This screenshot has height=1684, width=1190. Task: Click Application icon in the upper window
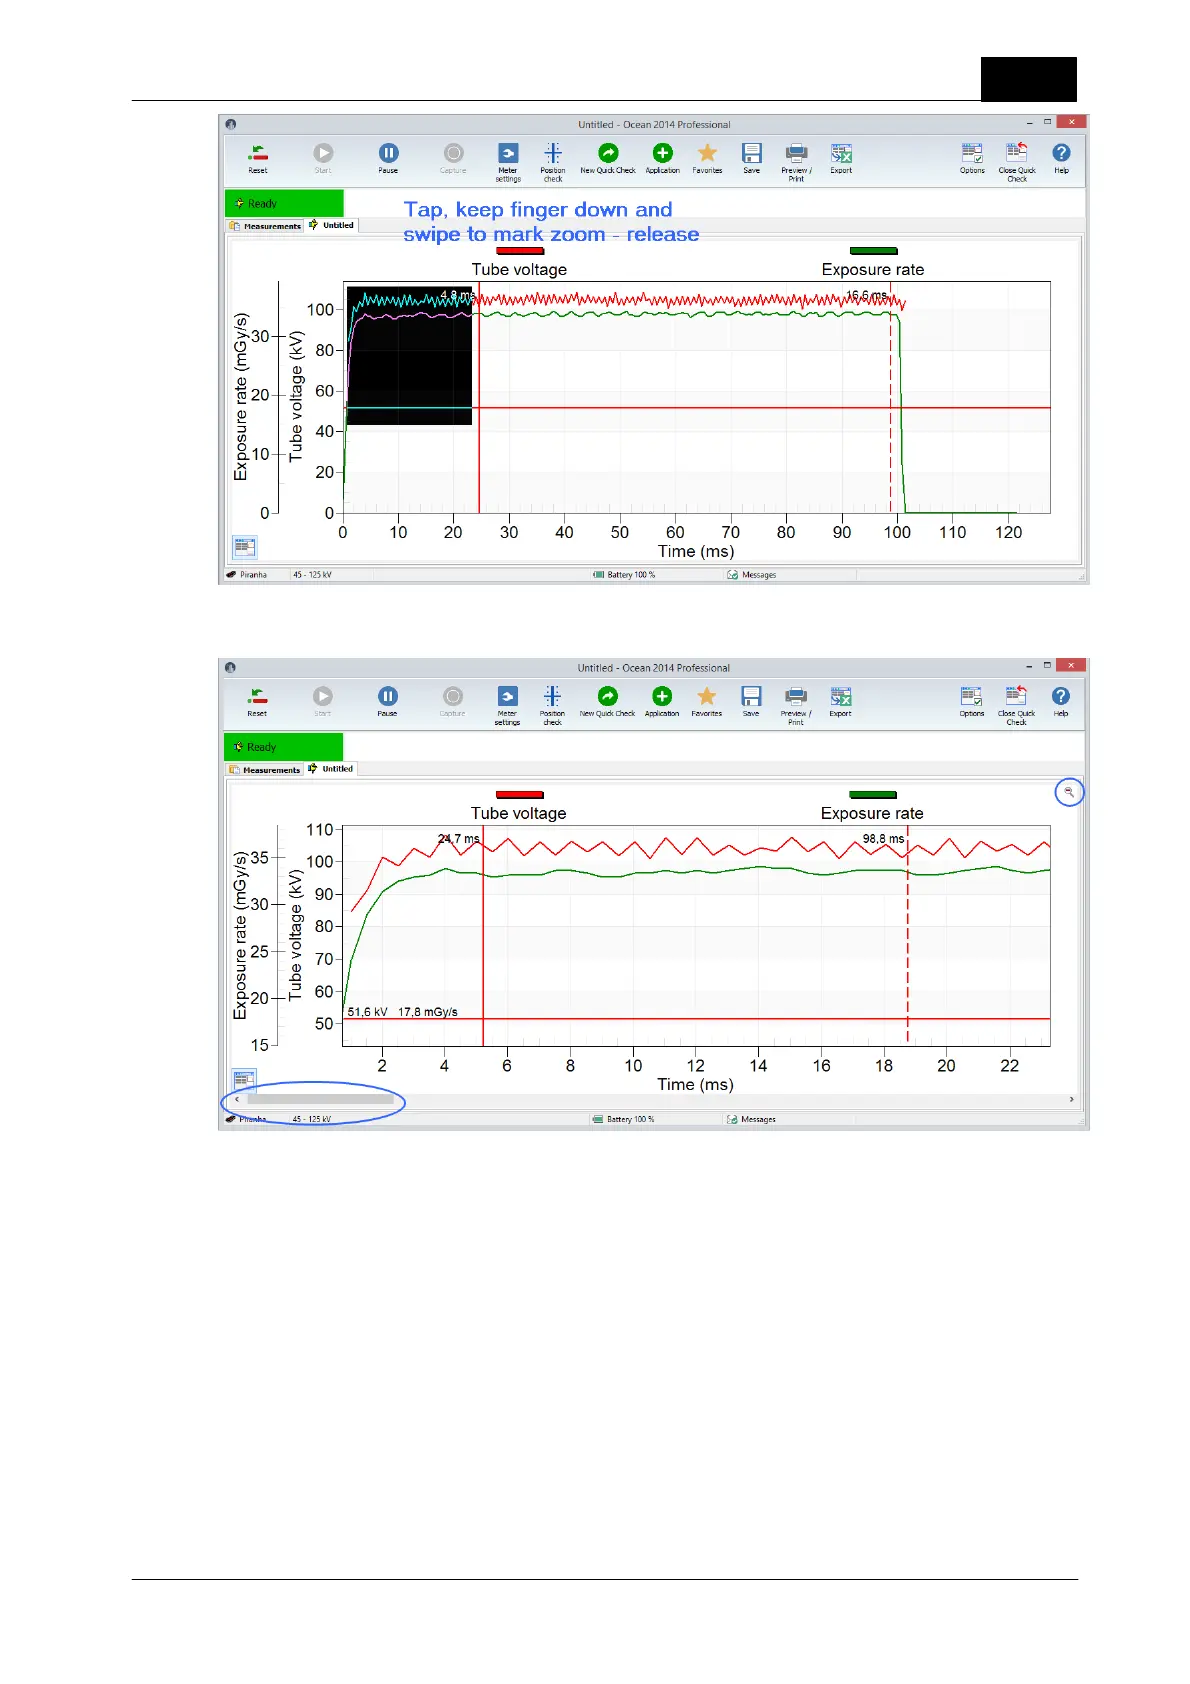[662, 158]
